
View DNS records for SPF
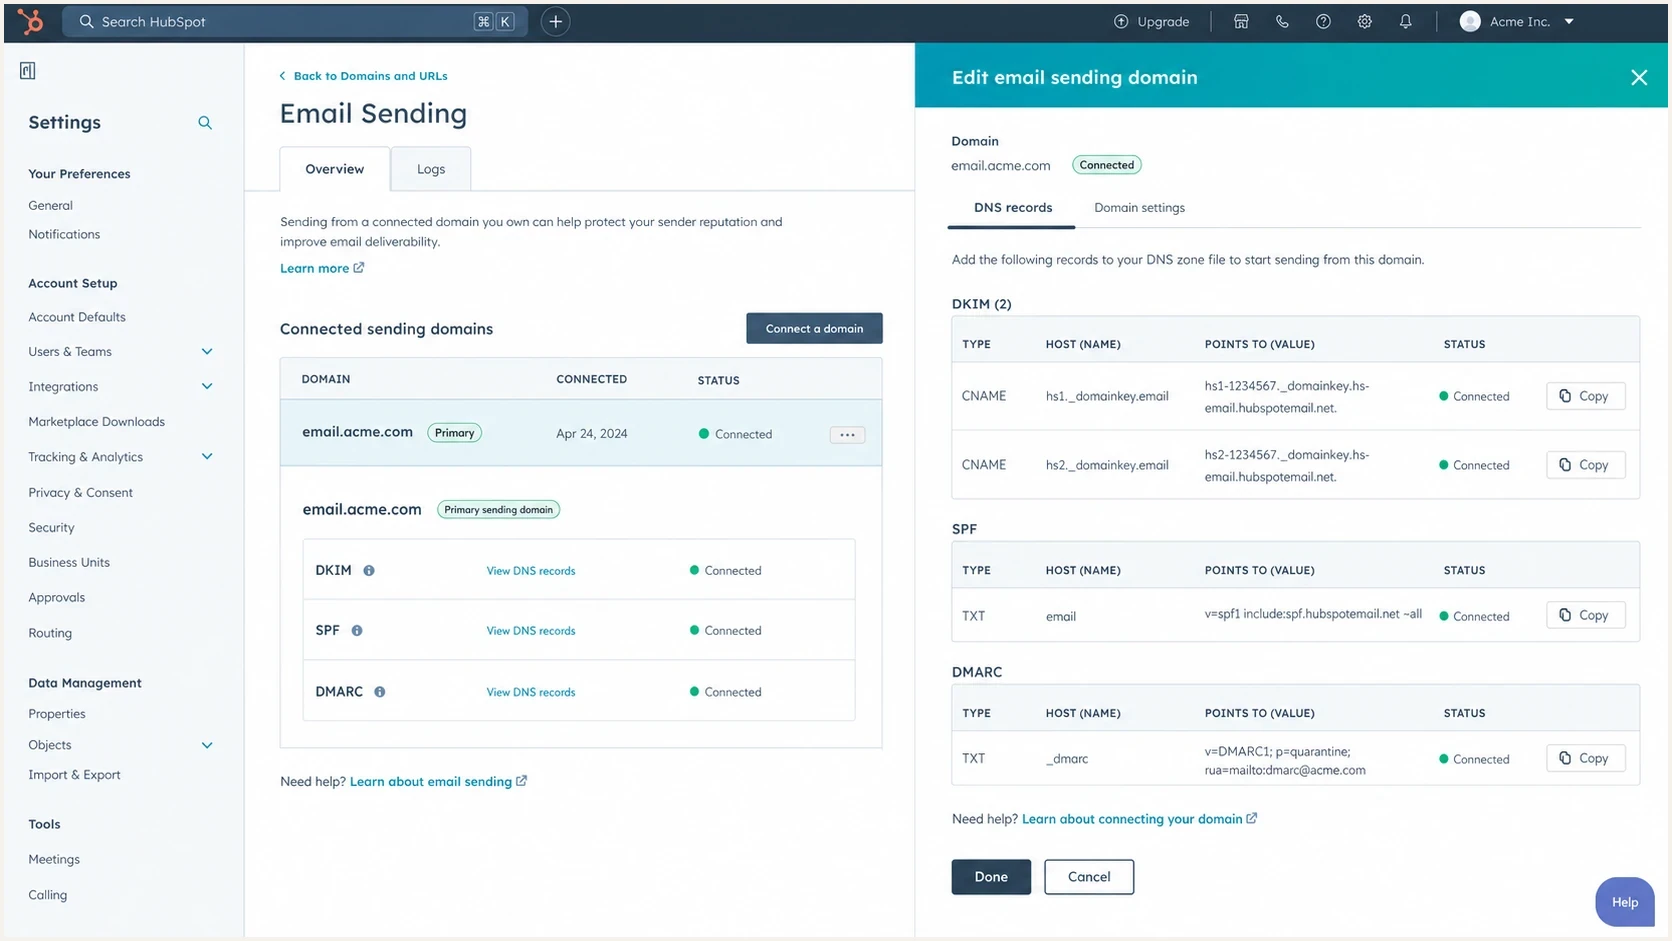[x=531, y=631]
